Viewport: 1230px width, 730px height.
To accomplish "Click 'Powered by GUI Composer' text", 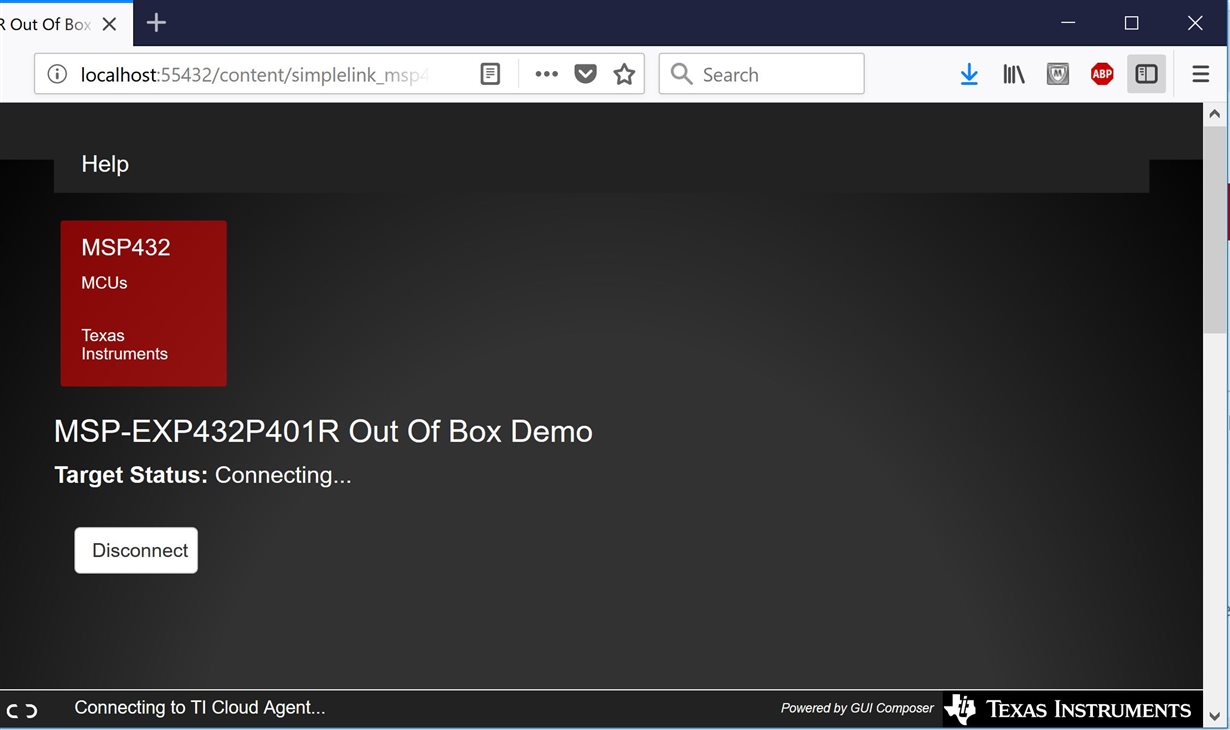I will pos(857,708).
